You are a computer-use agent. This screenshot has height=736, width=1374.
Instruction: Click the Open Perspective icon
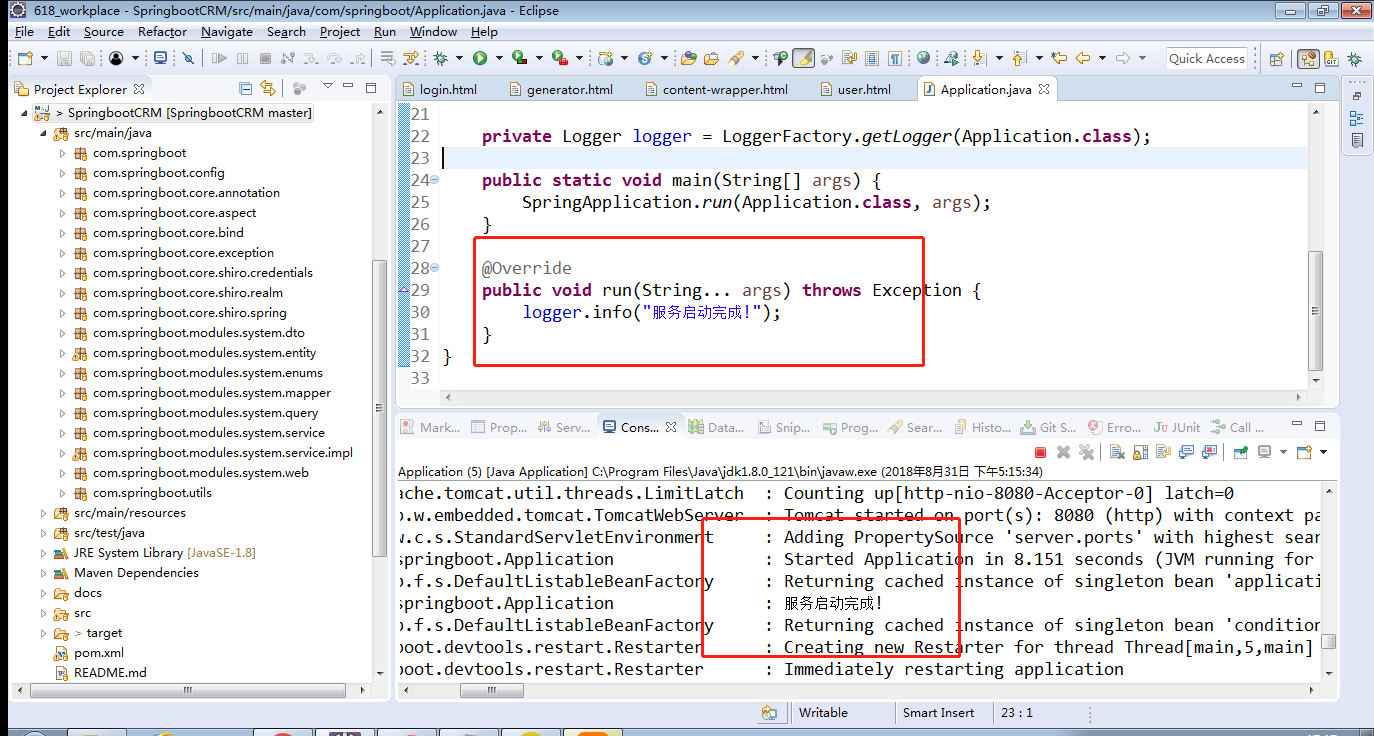(x=1277, y=59)
